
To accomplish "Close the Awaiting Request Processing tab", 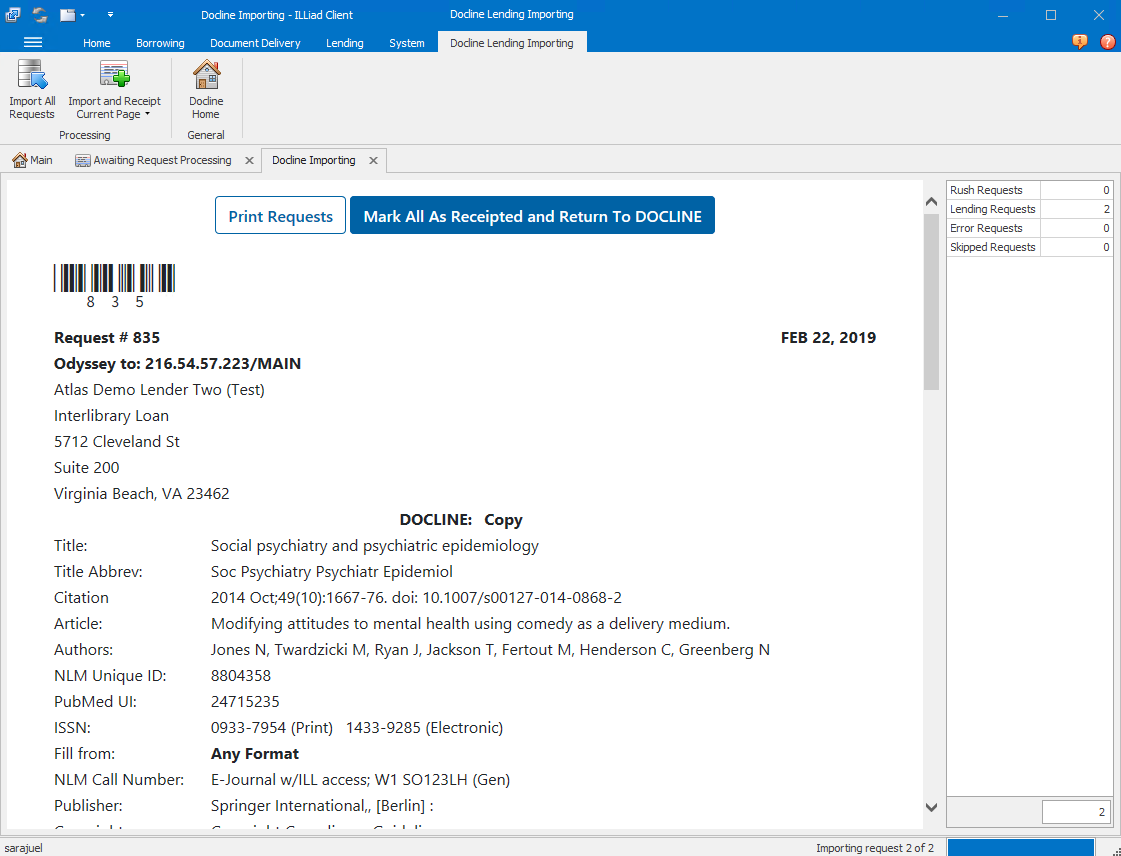I will [249, 160].
